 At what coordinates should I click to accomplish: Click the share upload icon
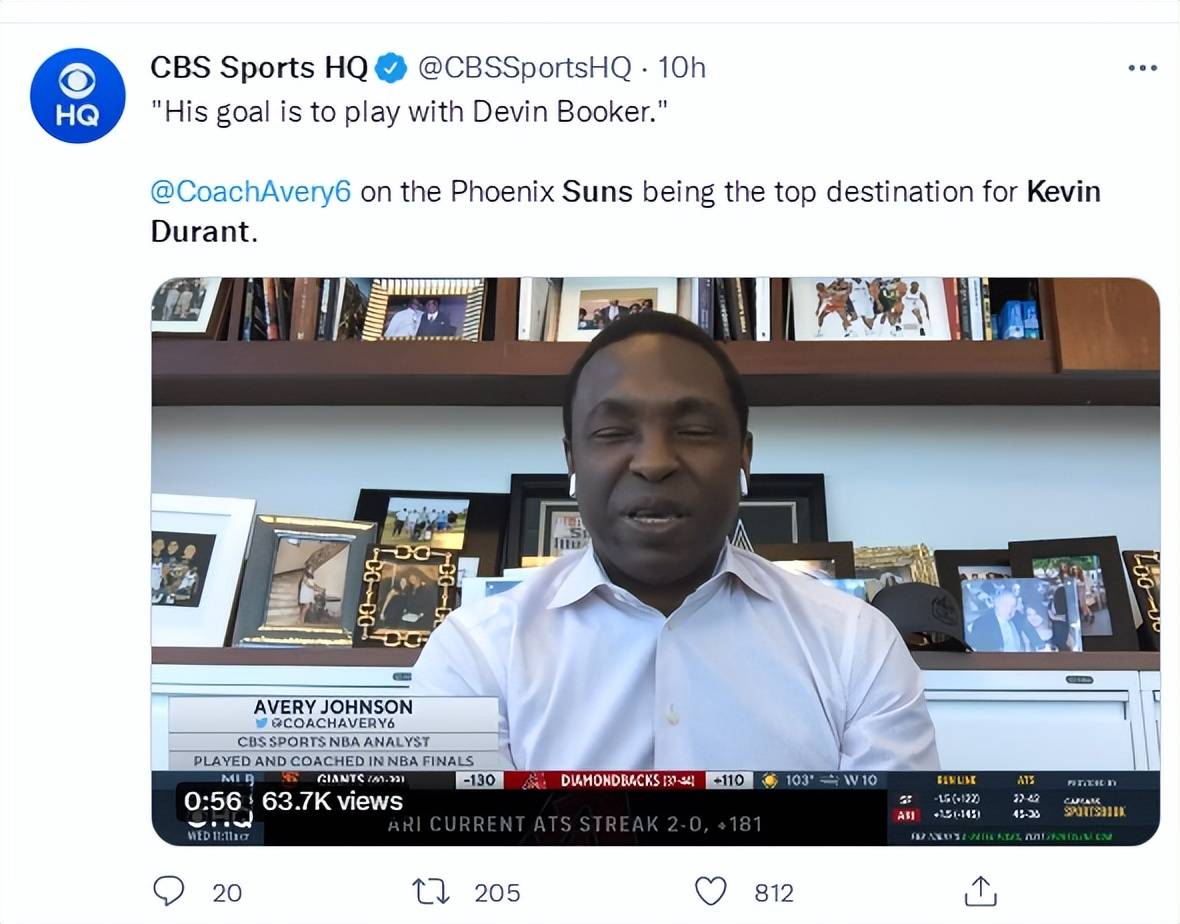coord(981,891)
